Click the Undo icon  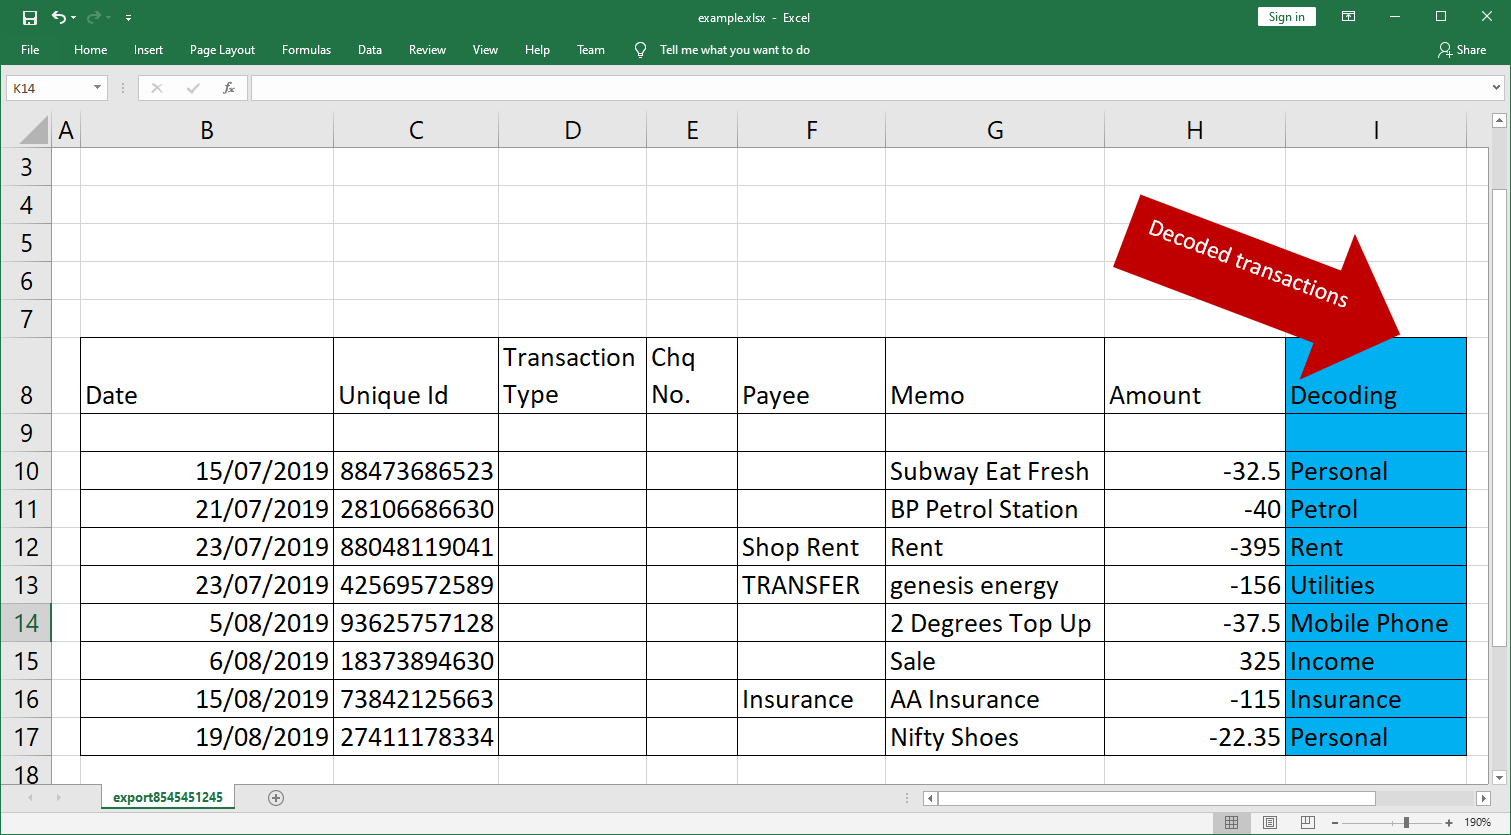[57, 17]
